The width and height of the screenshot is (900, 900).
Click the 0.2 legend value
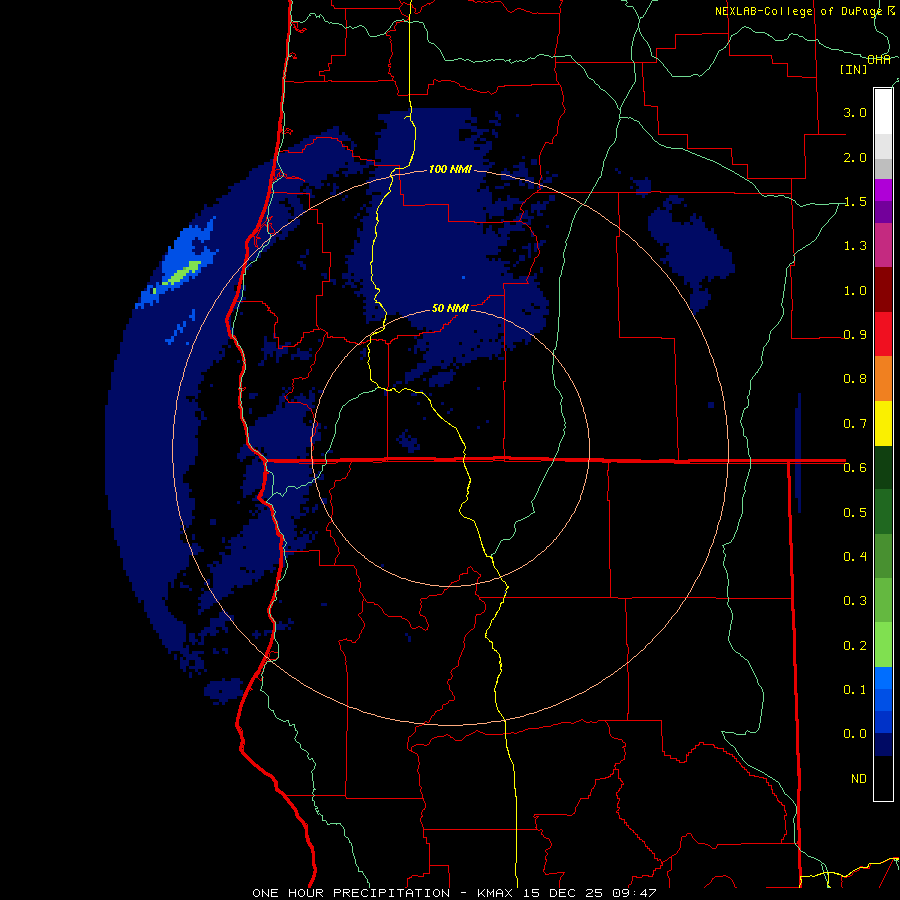pos(855,645)
